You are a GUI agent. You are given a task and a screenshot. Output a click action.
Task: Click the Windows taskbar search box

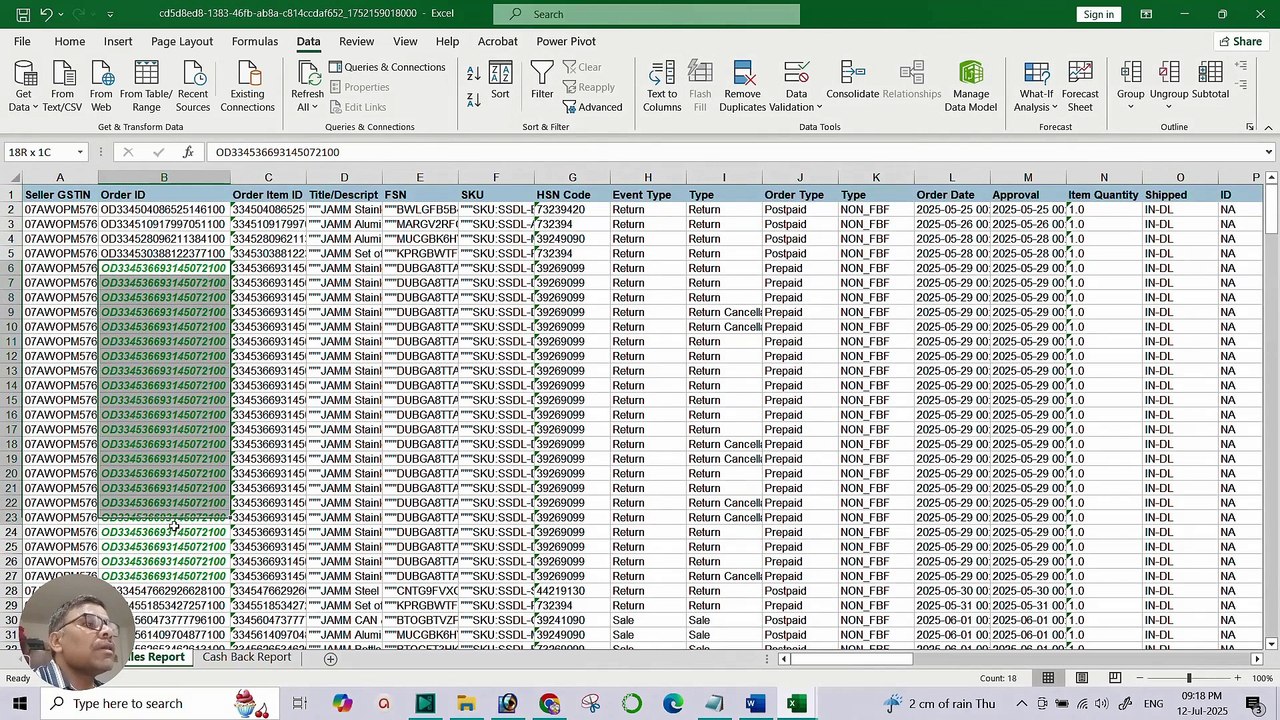point(127,703)
